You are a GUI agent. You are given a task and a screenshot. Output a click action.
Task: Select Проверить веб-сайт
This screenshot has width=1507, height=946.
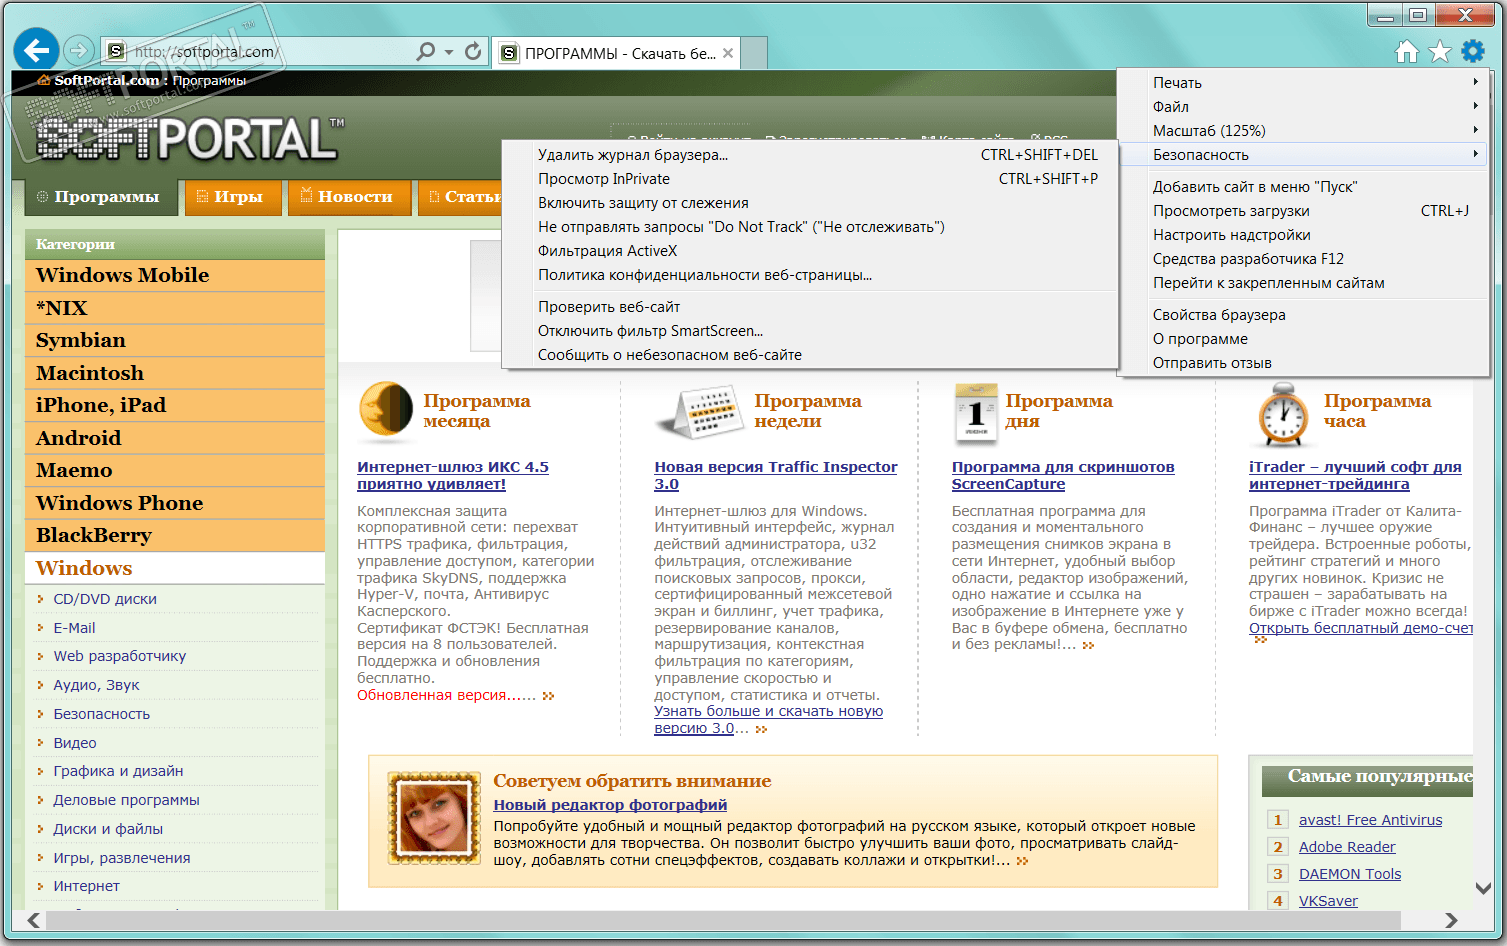tap(810, 306)
